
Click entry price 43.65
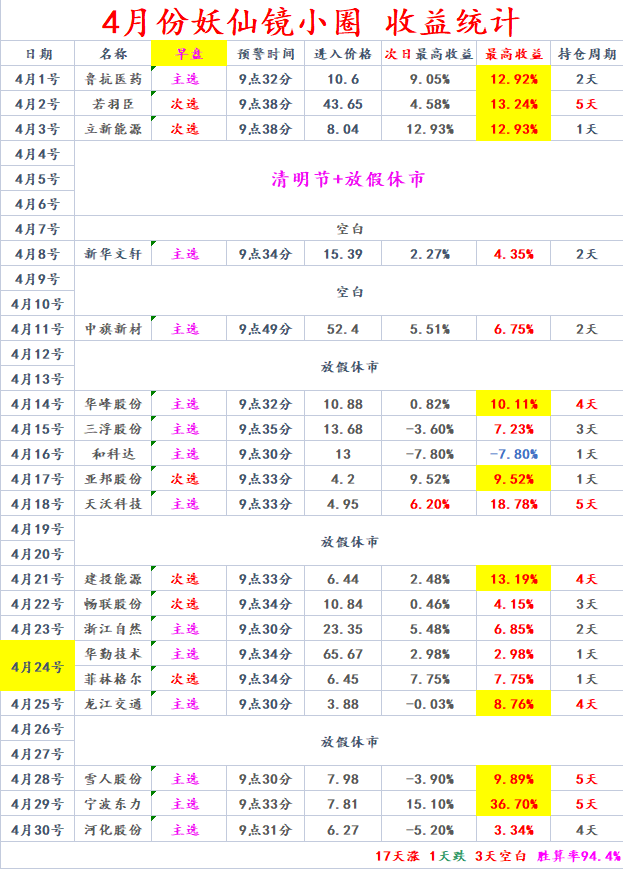click(x=343, y=104)
